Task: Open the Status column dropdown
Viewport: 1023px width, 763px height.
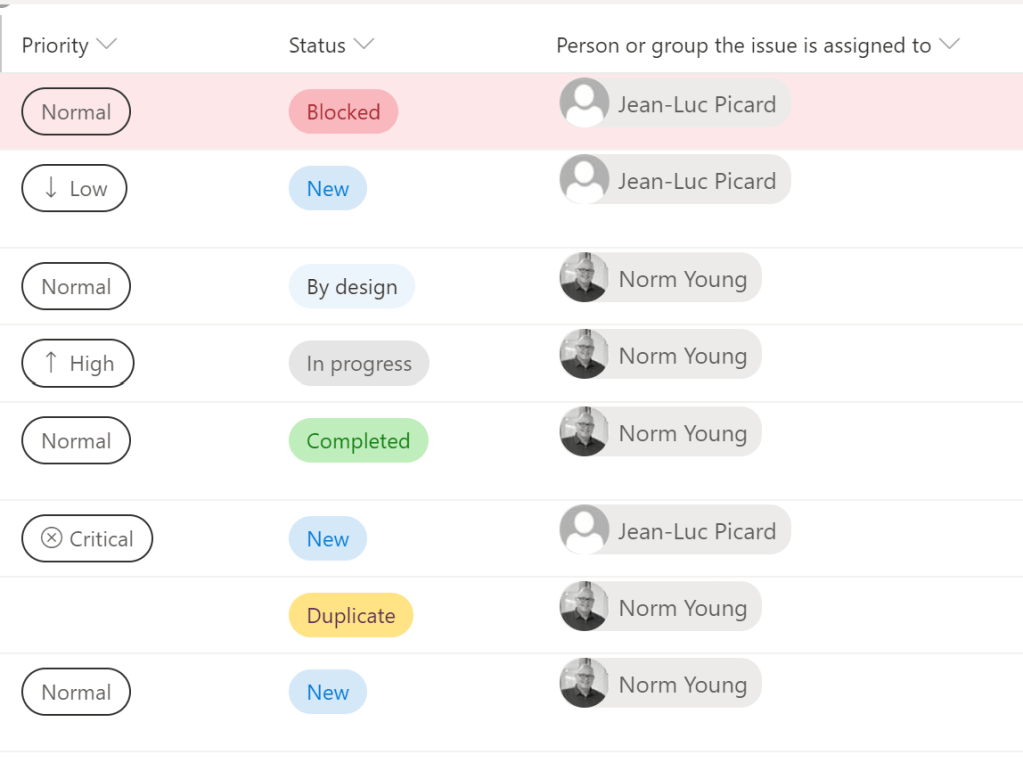Action: click(x=364, y=44)
